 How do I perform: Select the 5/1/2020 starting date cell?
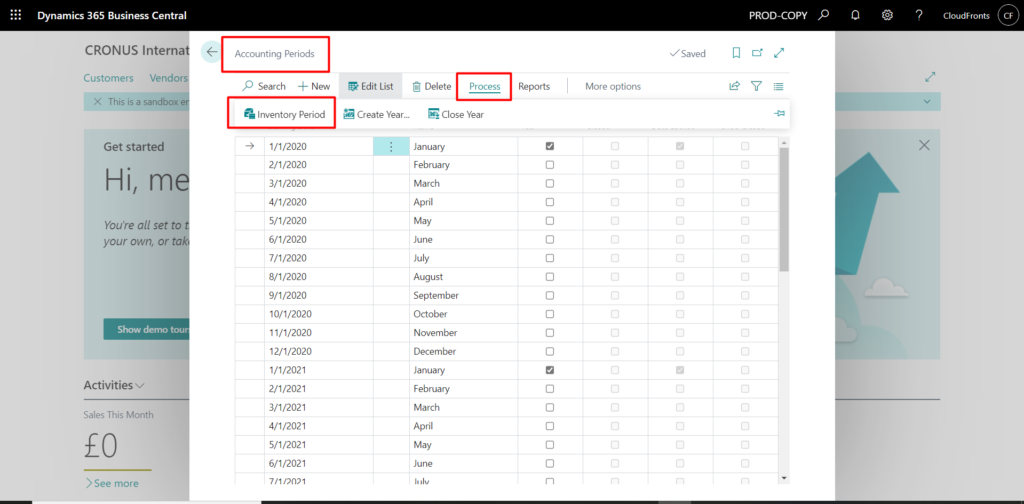pos(319,221)
